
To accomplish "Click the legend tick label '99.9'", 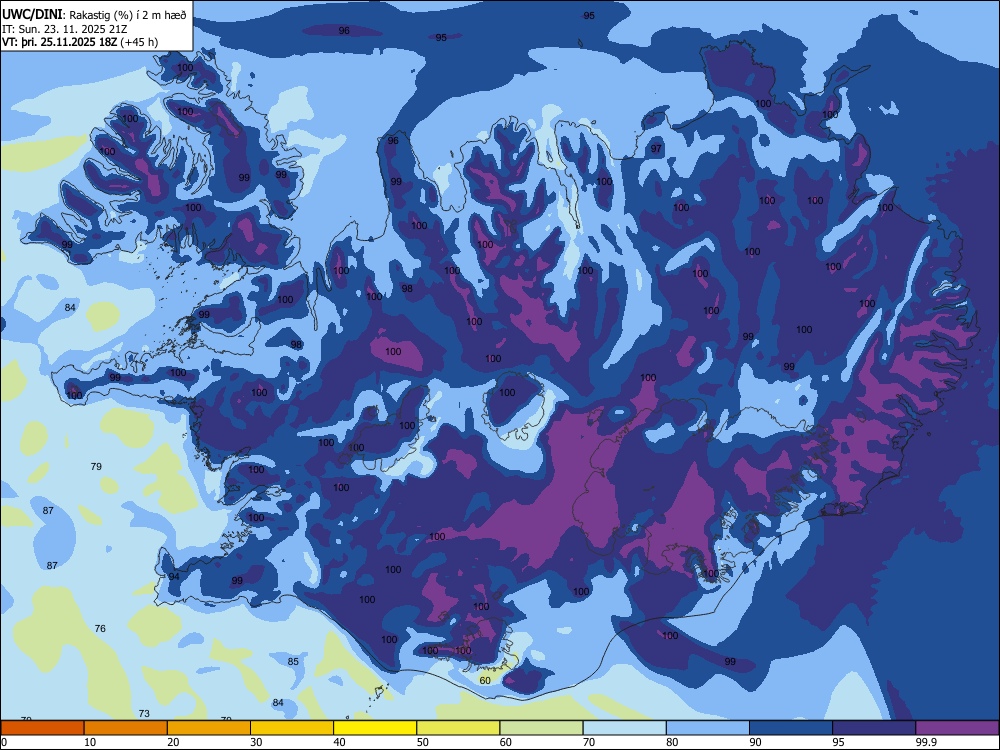I will [925, 742].
